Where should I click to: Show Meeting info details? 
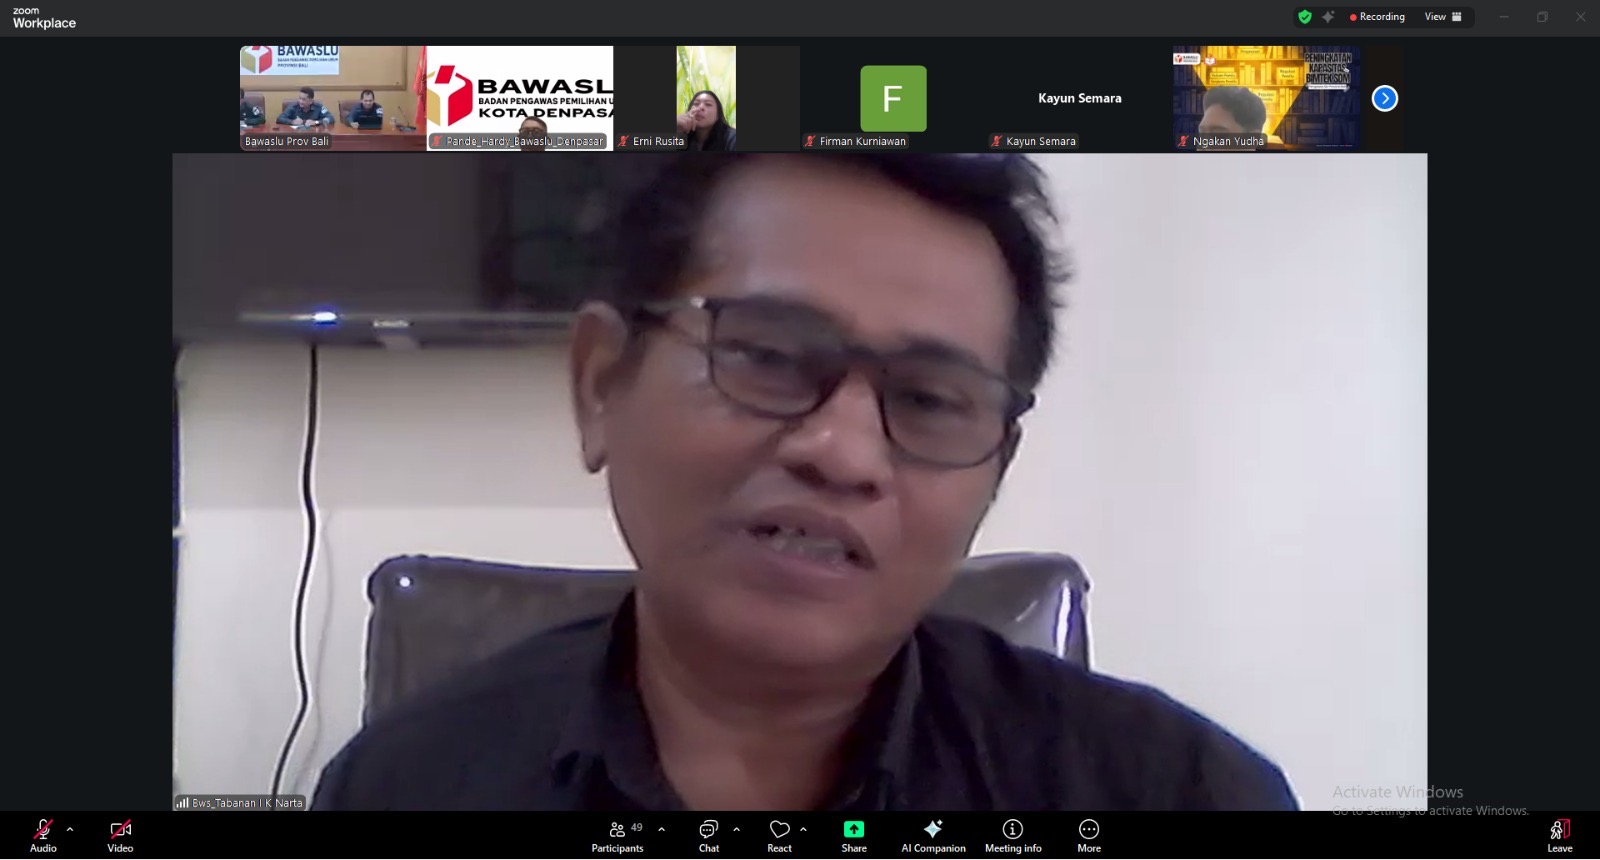coord(1013,835)
